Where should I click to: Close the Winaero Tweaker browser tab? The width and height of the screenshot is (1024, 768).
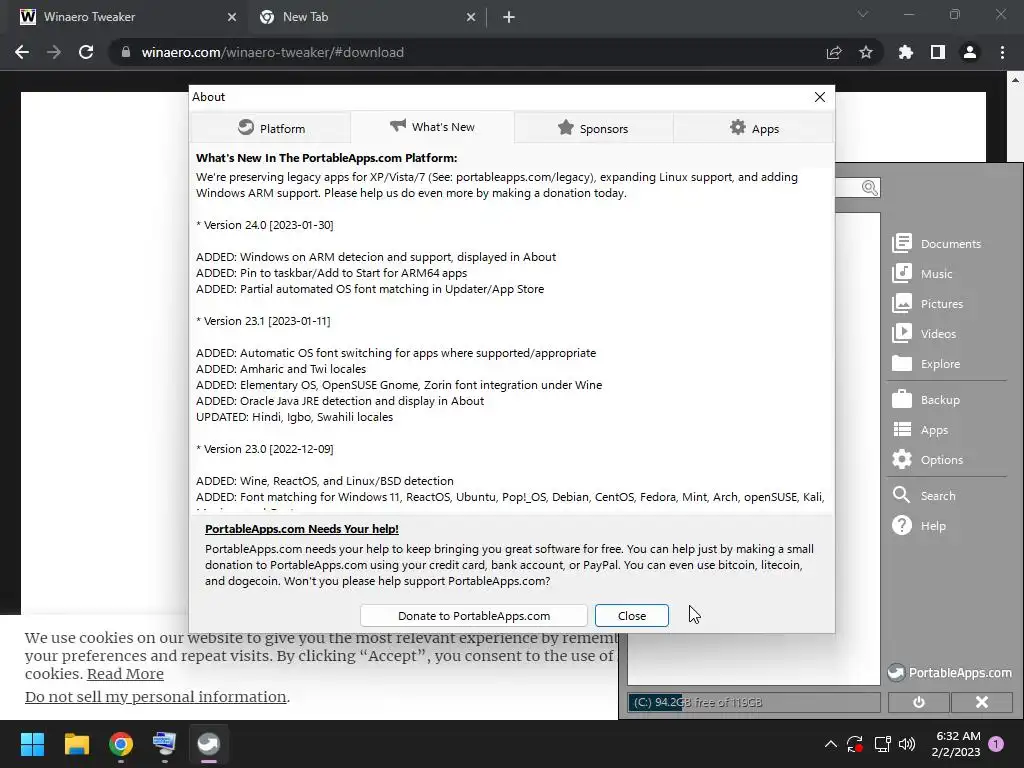pyautogui.click(x=232, y=18)
